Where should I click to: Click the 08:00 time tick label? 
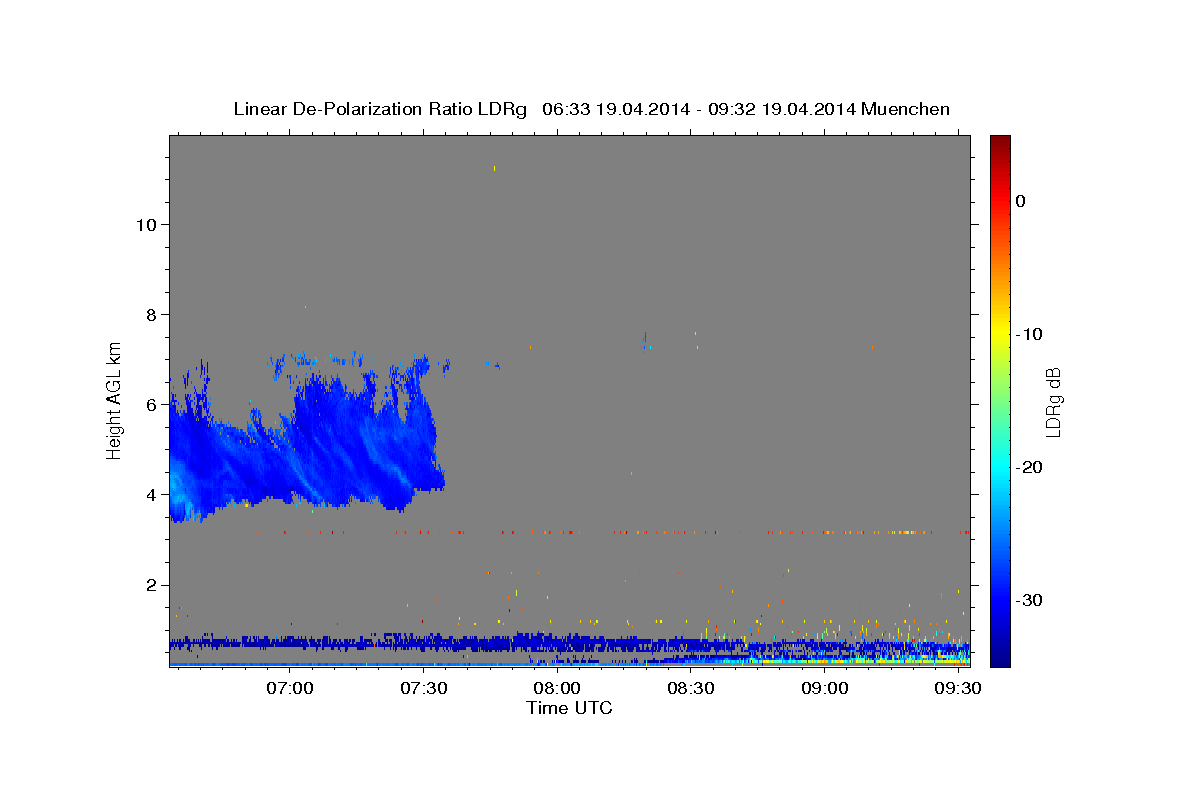pos(557,689)
